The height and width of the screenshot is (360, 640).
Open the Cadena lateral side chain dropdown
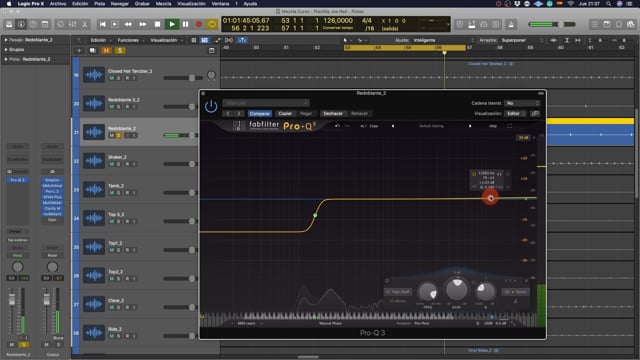[x=522, y=103]
